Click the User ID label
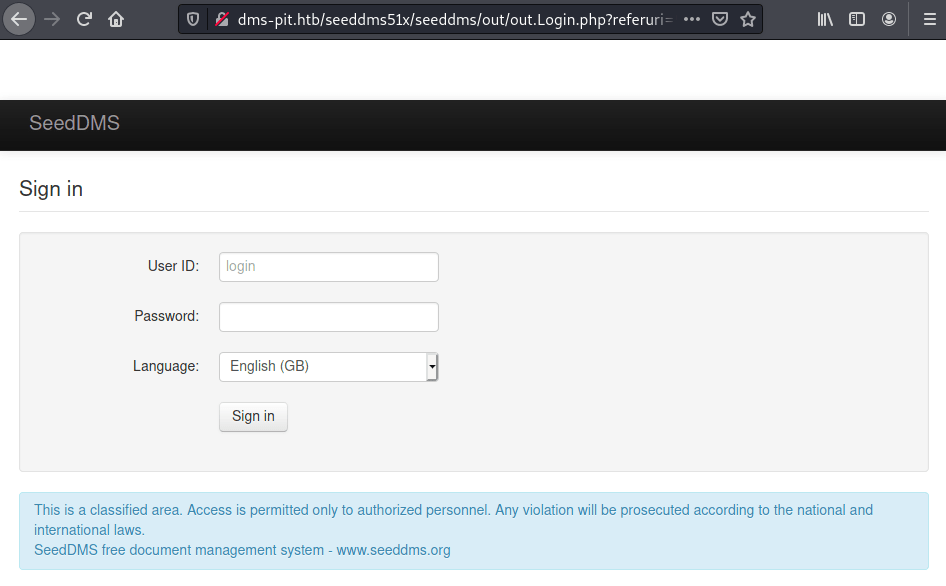 173,266
